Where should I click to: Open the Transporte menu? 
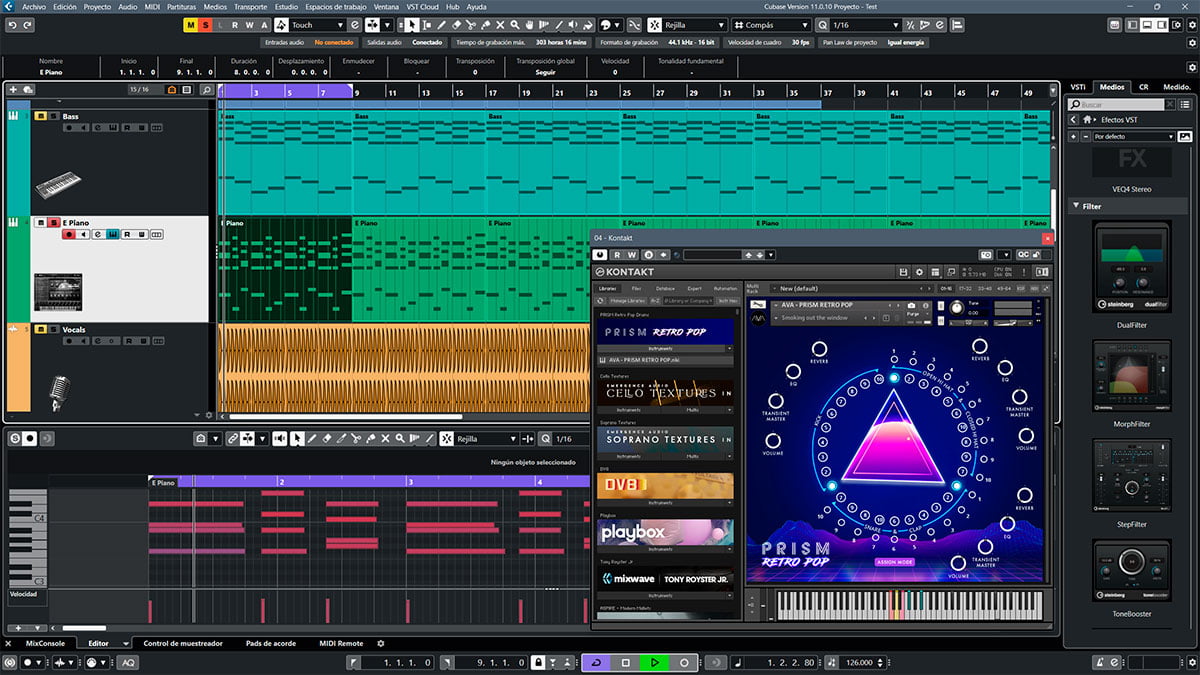coord(250,6)
